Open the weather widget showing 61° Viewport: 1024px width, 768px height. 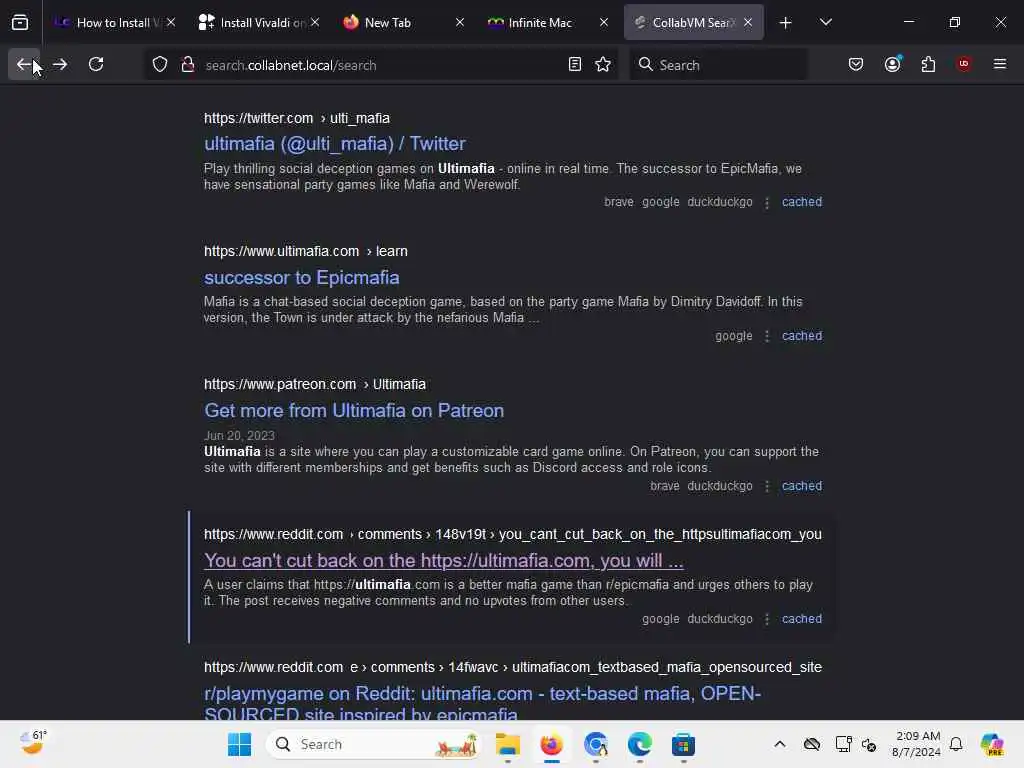(x=33, y=743)
